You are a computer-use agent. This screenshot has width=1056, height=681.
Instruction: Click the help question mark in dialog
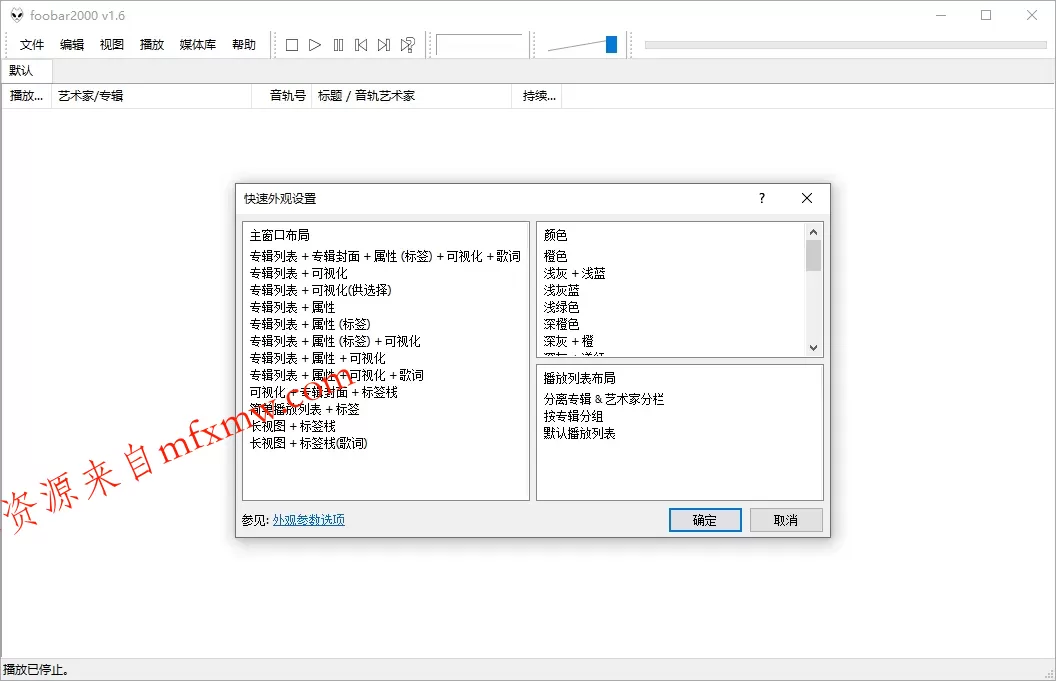coord(762,198)
